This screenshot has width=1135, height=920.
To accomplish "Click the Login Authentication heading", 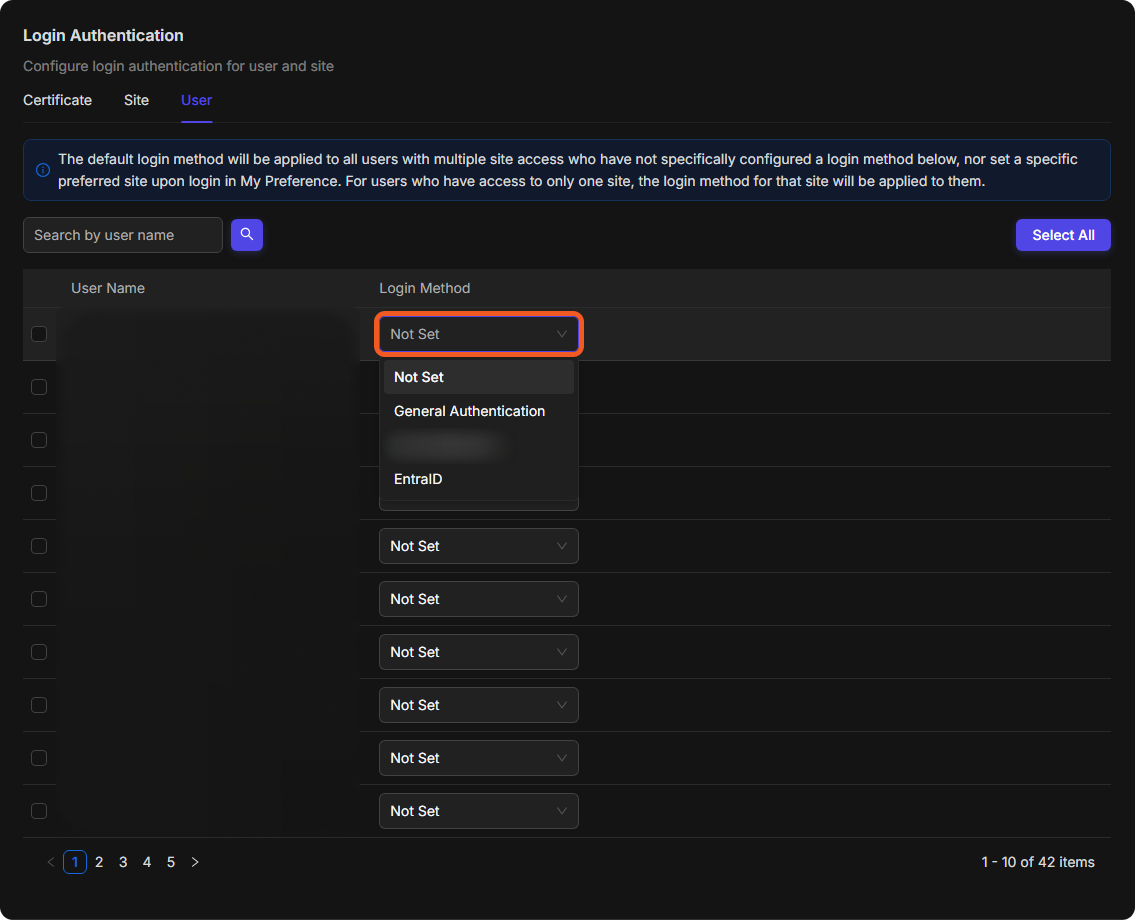I will (104, 35).
